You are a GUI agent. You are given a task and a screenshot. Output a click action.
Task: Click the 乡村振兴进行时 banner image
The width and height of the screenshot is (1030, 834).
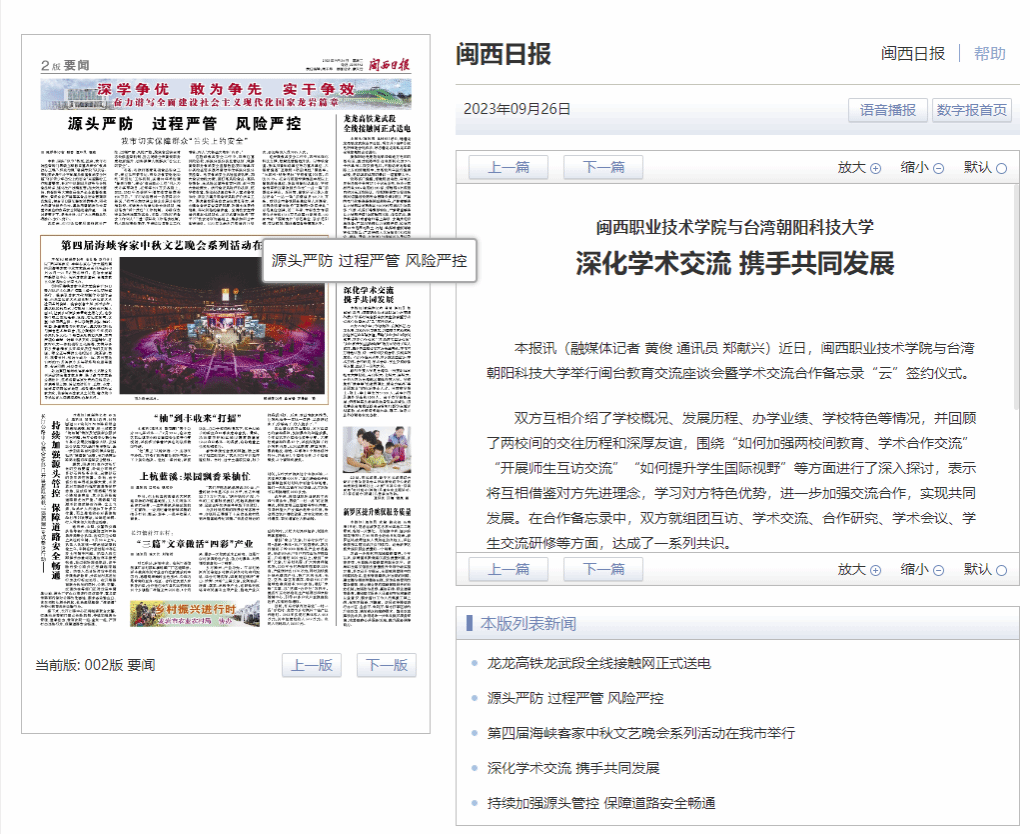click(187, 612)
